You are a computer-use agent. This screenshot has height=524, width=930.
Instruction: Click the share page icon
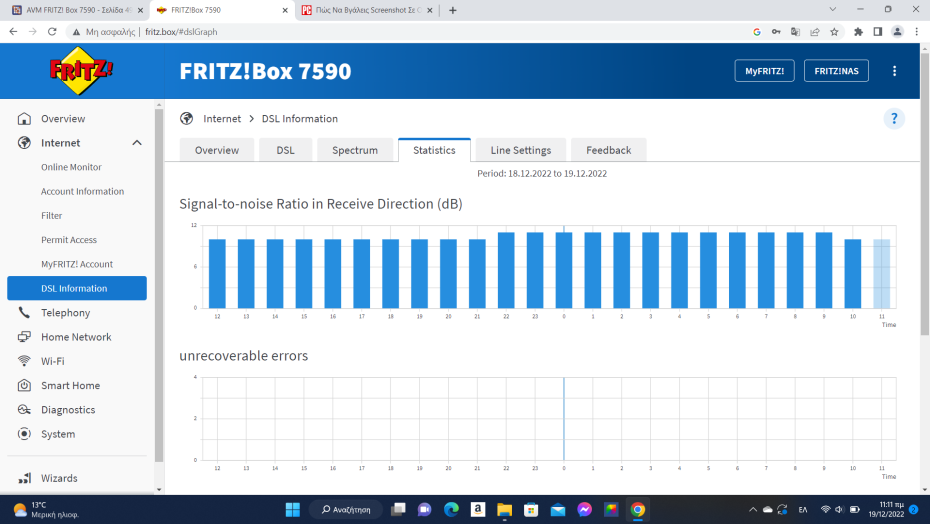tap(815, 32)
